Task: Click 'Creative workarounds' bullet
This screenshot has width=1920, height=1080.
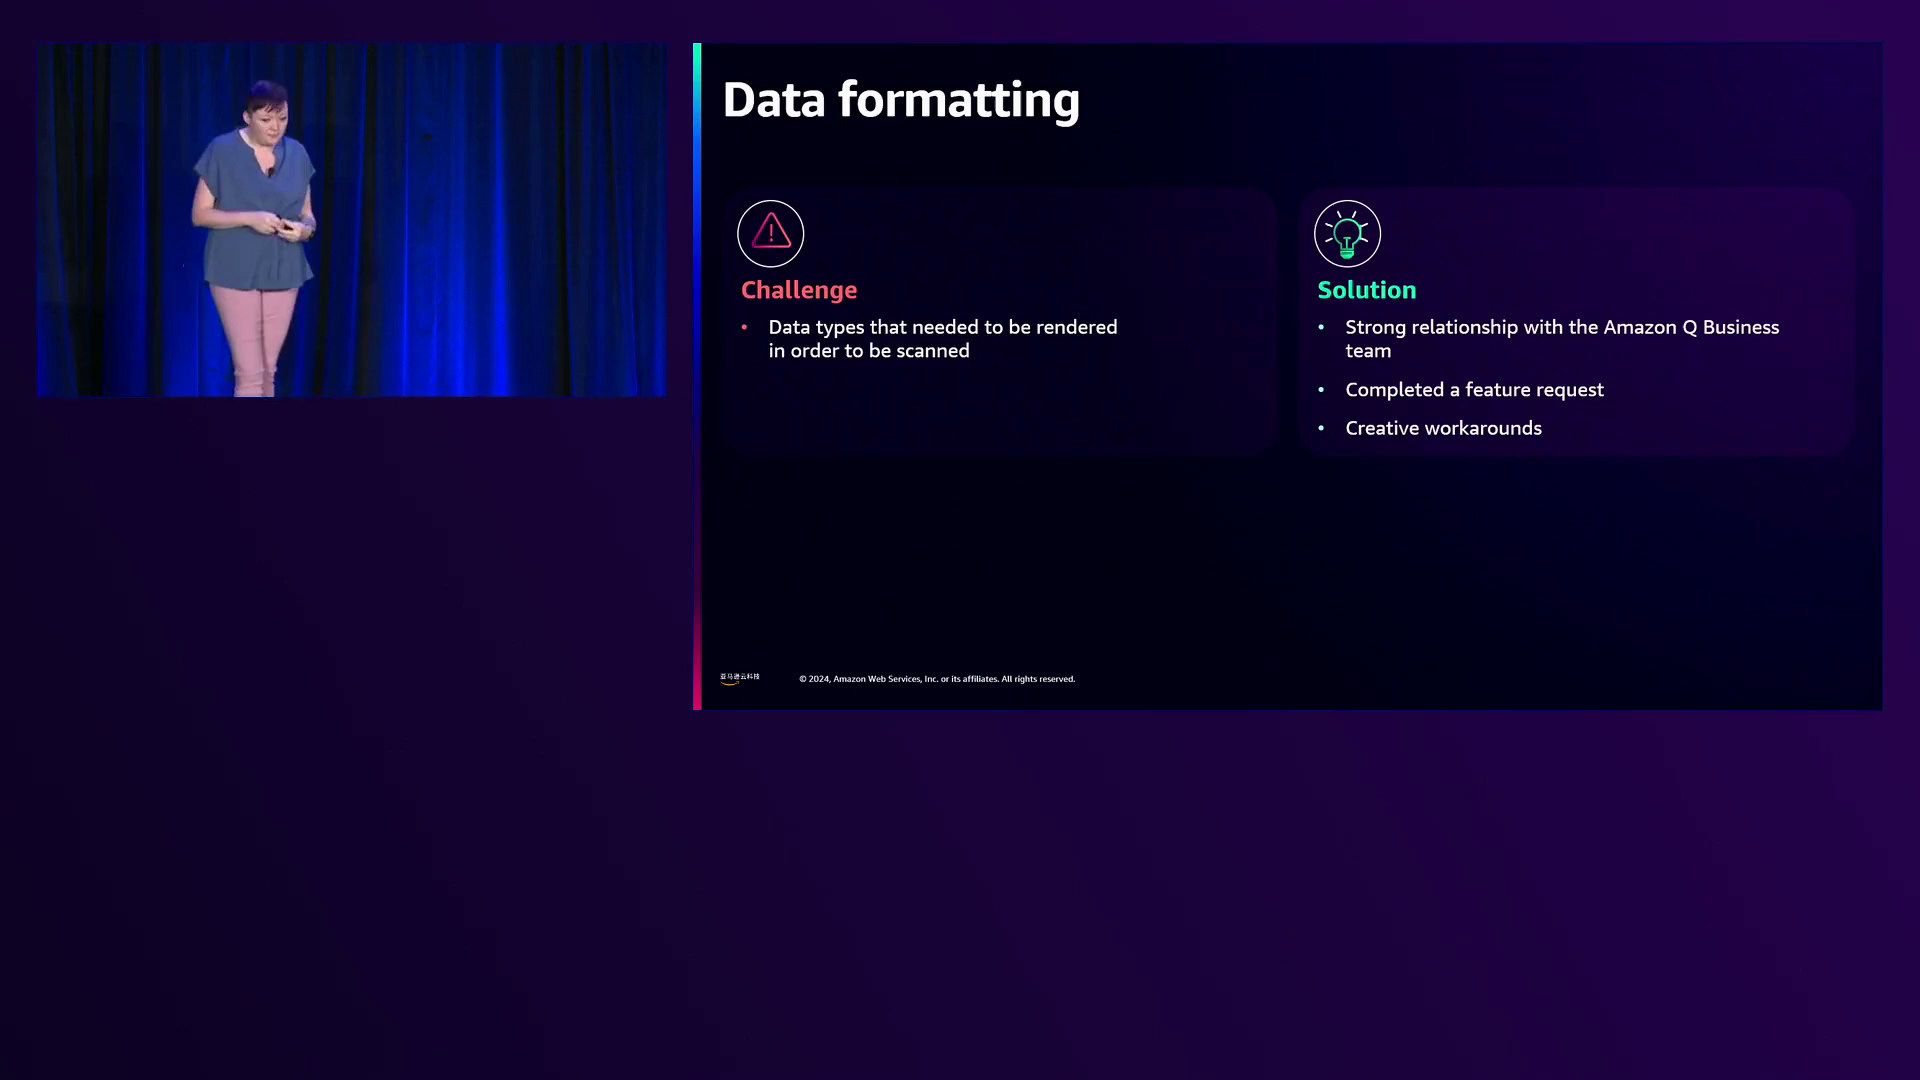Action: click(1443, 428)
